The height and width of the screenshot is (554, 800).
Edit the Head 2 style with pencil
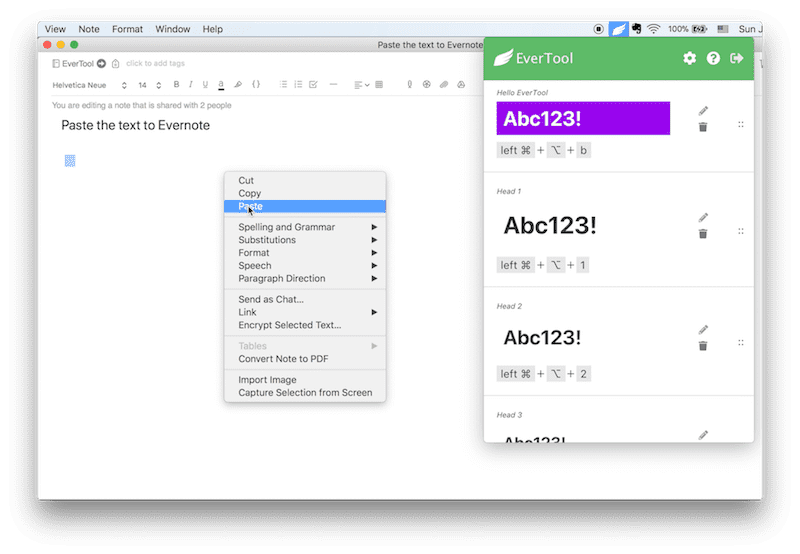pyautogui.click(x=703, y=330)
